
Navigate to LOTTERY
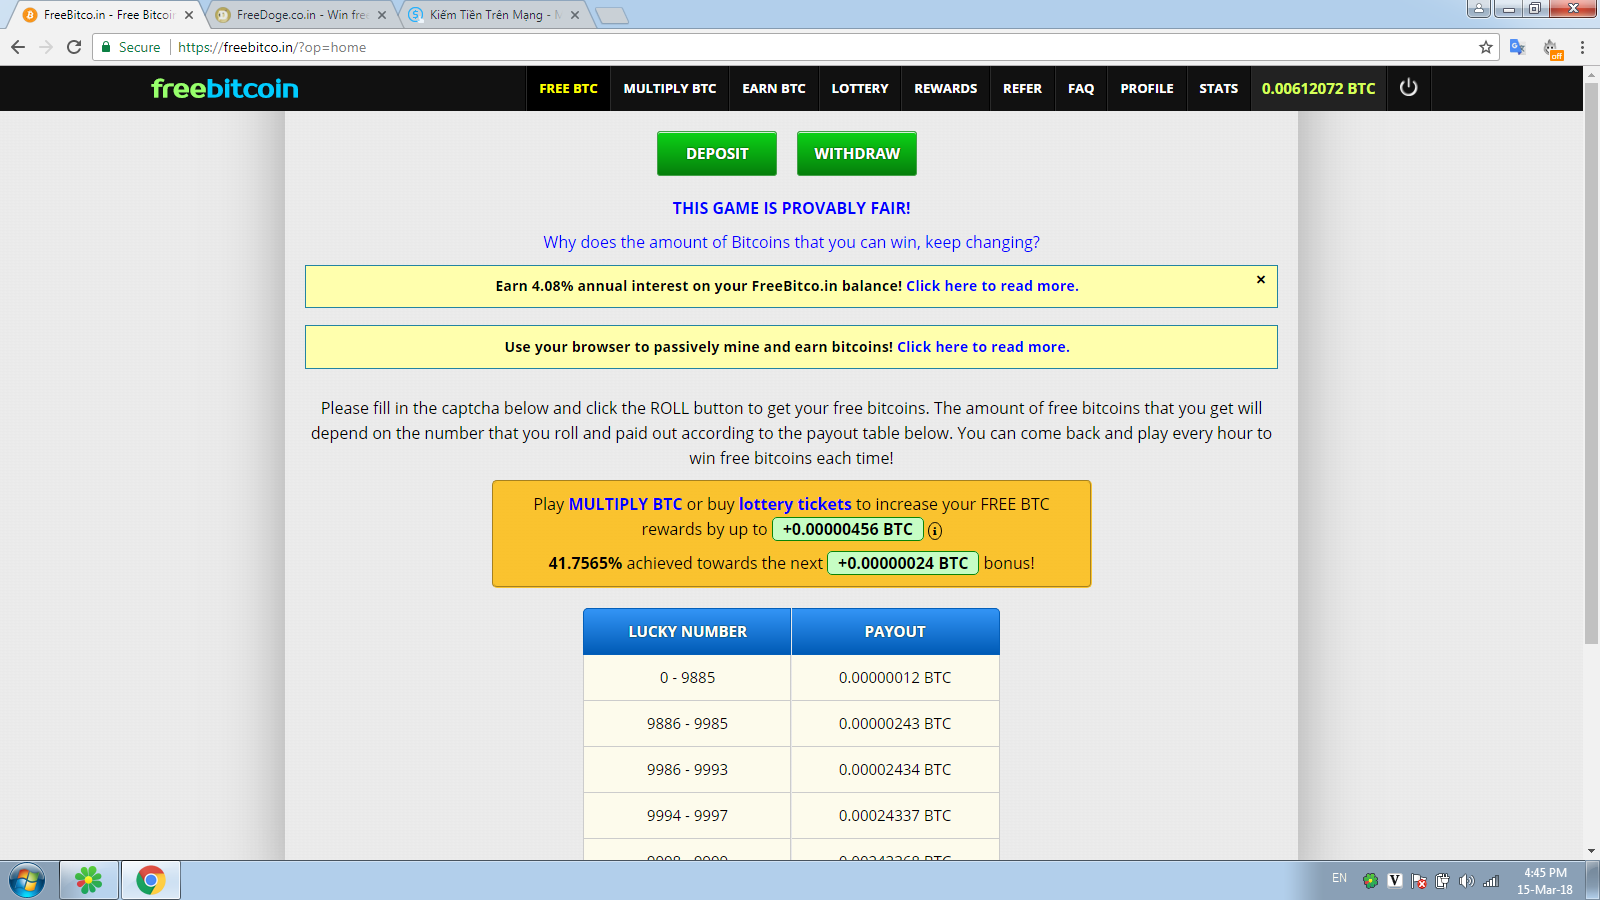point(860,88)
